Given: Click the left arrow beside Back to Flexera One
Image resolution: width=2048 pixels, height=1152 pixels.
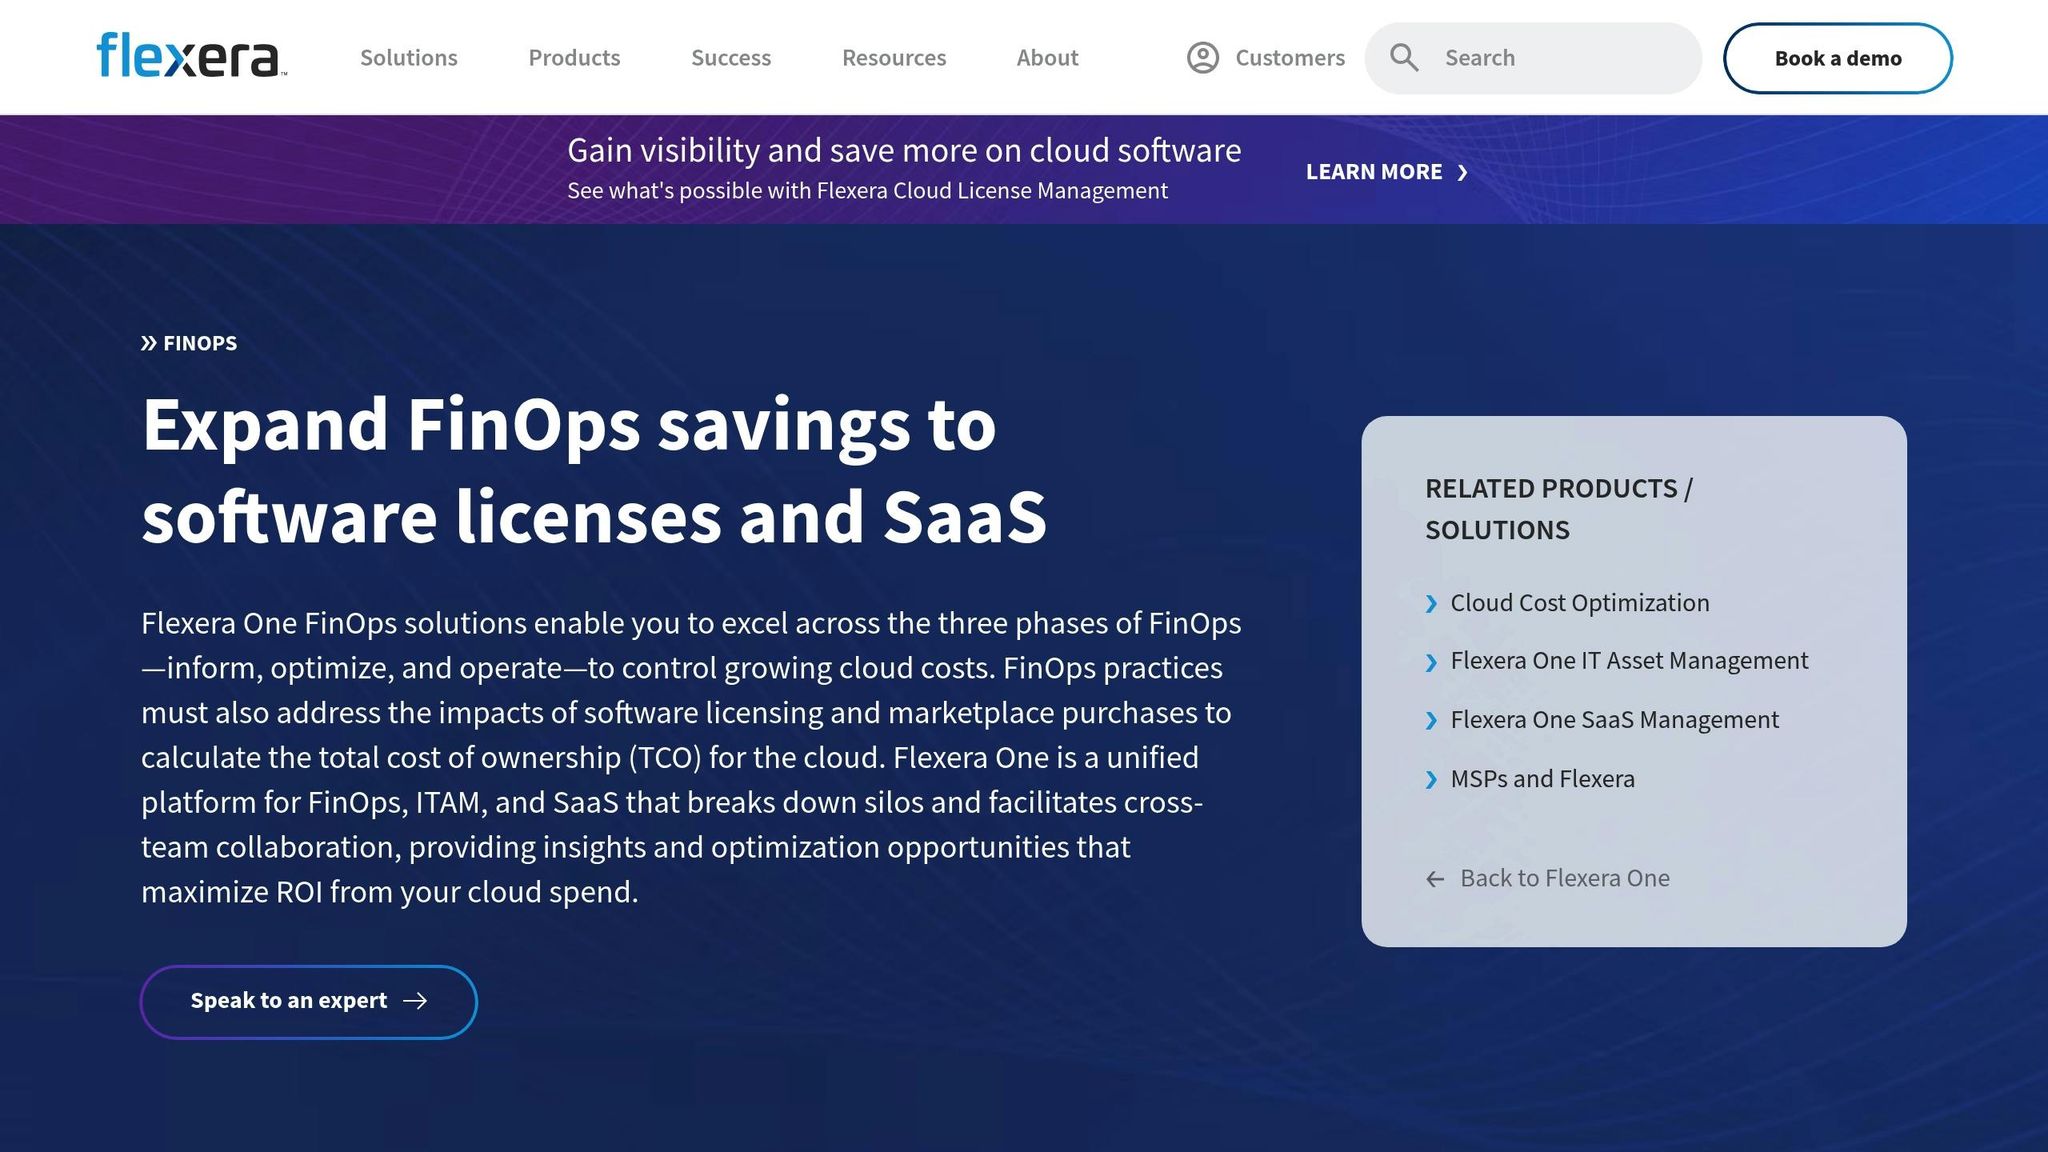Looking at the screenshot, I should point(1435,879).
